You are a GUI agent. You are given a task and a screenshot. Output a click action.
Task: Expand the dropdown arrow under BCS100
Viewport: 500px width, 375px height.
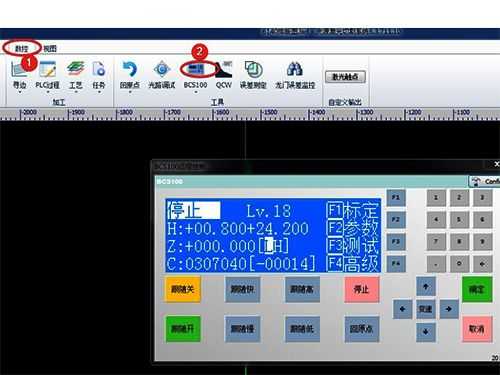tap(196, 92)
